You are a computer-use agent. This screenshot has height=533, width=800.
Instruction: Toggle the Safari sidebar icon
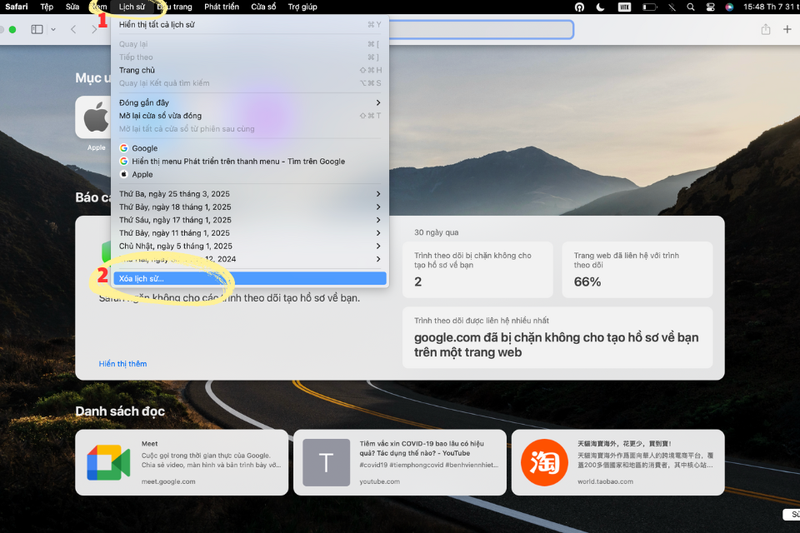click(37, 30)
